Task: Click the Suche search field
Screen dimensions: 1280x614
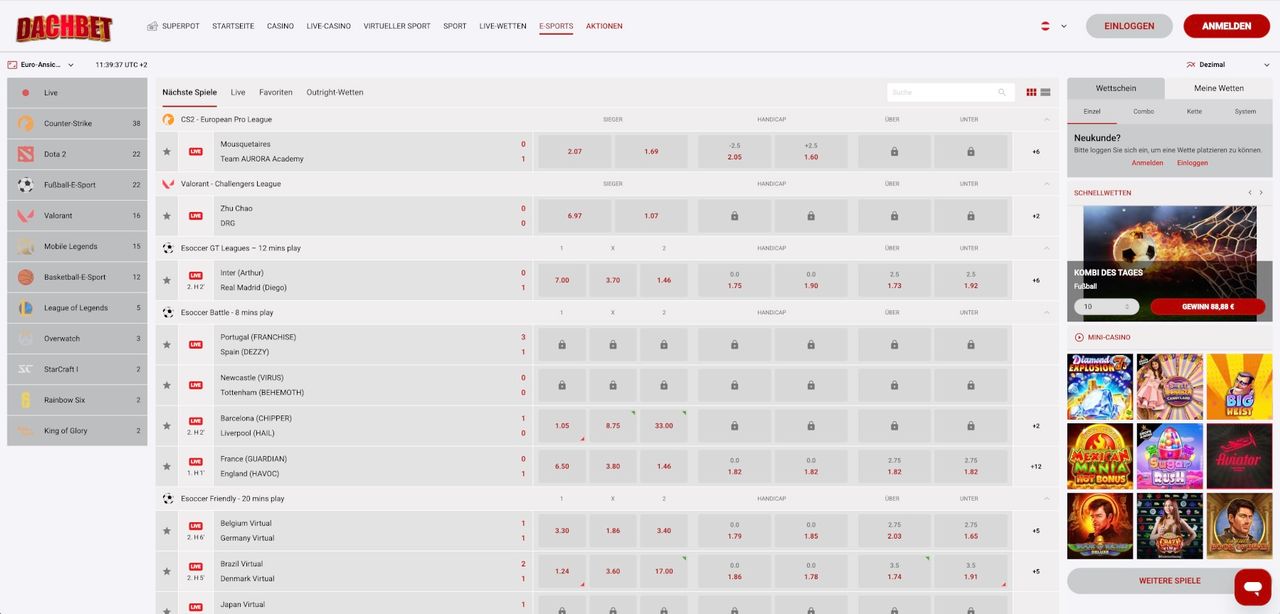Action: click(x=951, y=92)
